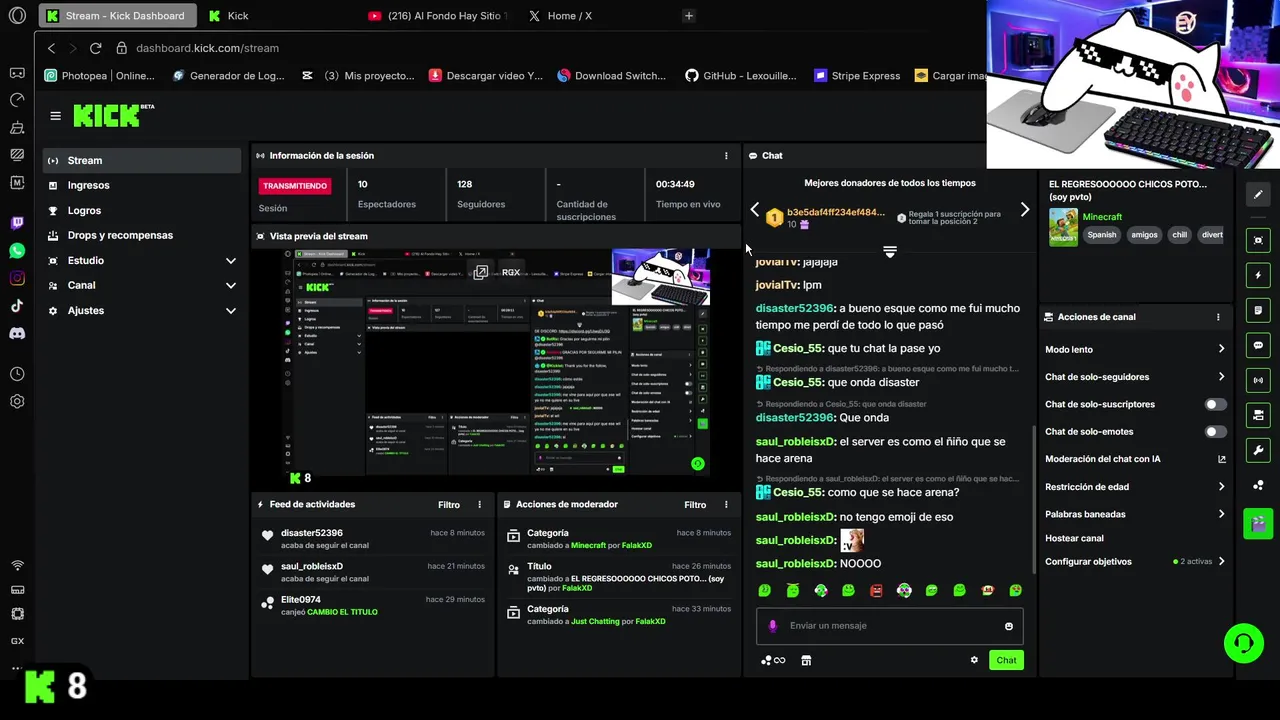1280x720 pixels.
Task: Show next top donor with right arrow
Action: 1024,209
